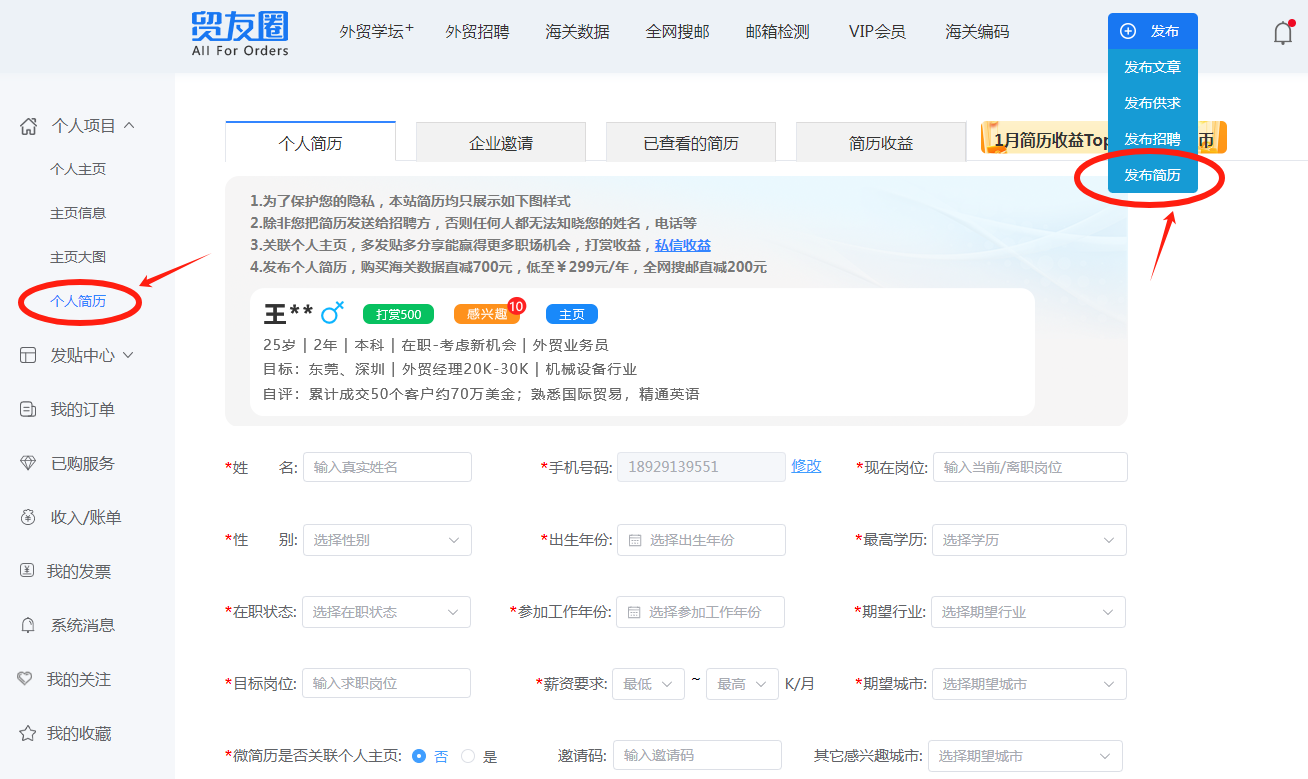Click the home icon beside 个人项目
This screenshot has width=1308, height=779.
coord(29,126)
